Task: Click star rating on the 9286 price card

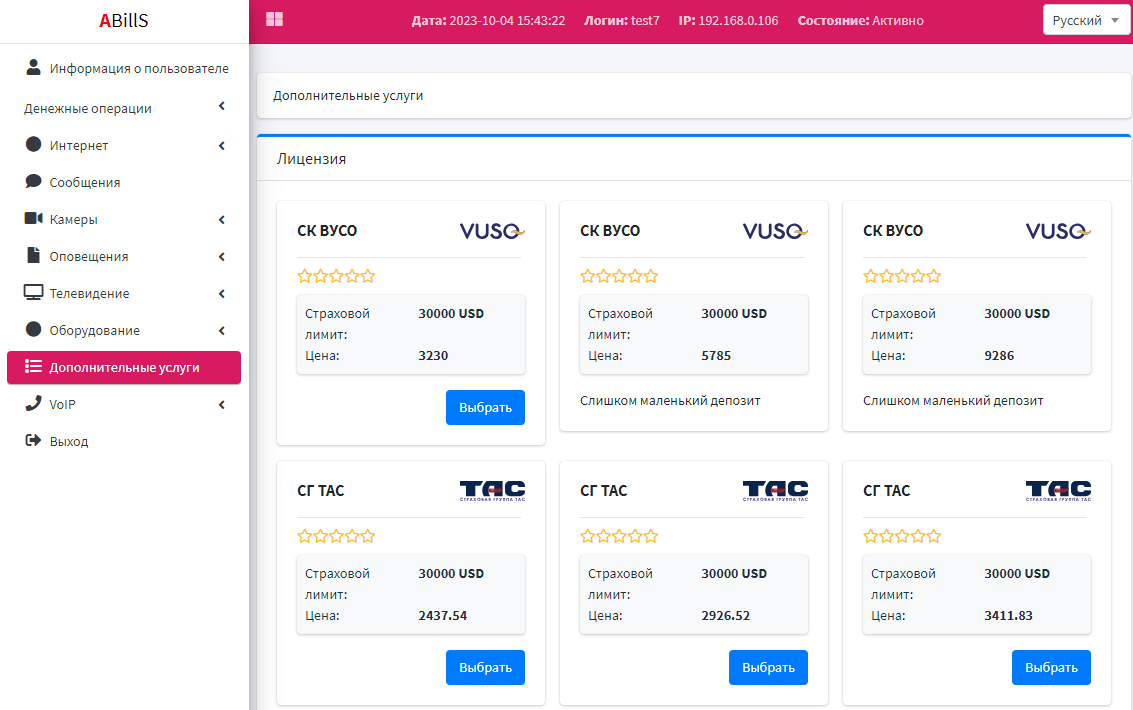Action: [x=902, y=276]
